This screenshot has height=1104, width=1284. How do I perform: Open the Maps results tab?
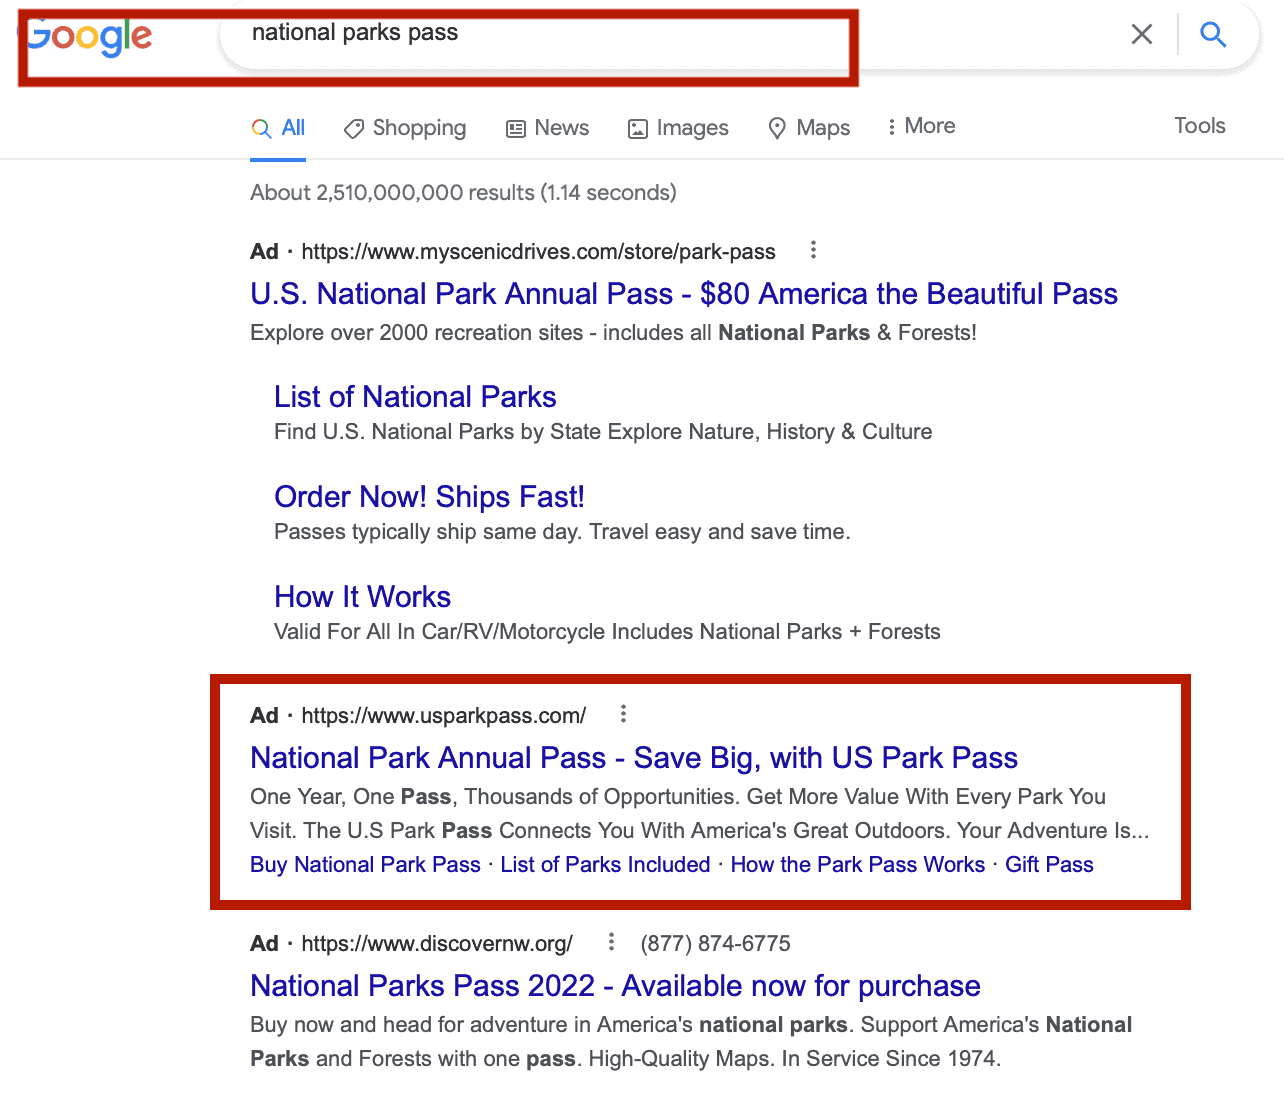click(x=809, y=128)
